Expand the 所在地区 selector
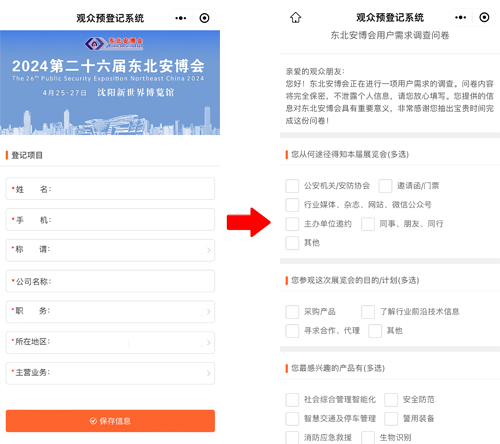 pos(110,342)
